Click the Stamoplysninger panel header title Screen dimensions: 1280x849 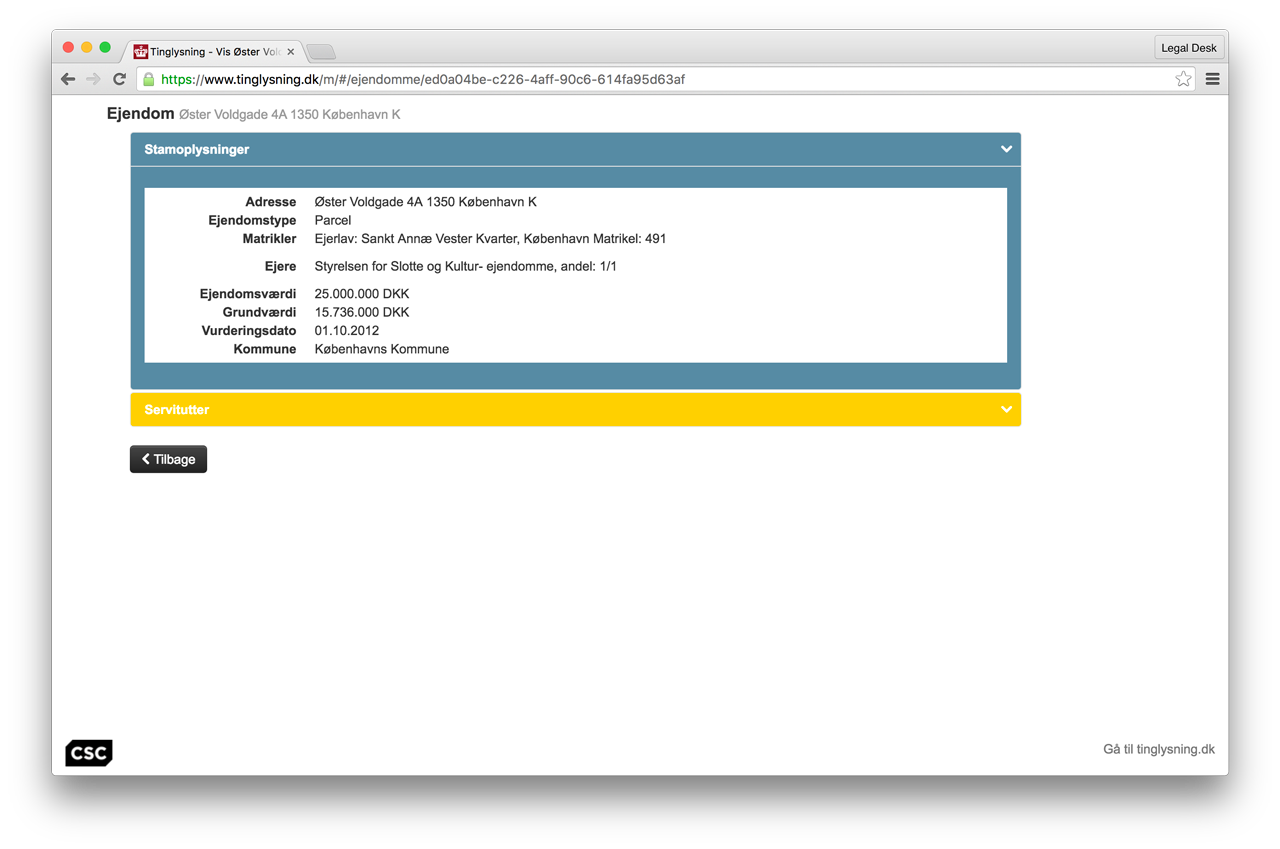pyautogui.click(x=196, y=149)
